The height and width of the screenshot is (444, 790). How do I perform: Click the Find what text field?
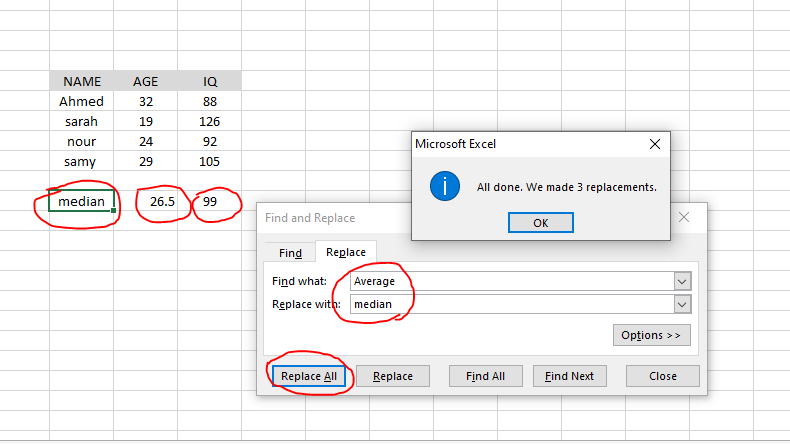click(510, 281)
